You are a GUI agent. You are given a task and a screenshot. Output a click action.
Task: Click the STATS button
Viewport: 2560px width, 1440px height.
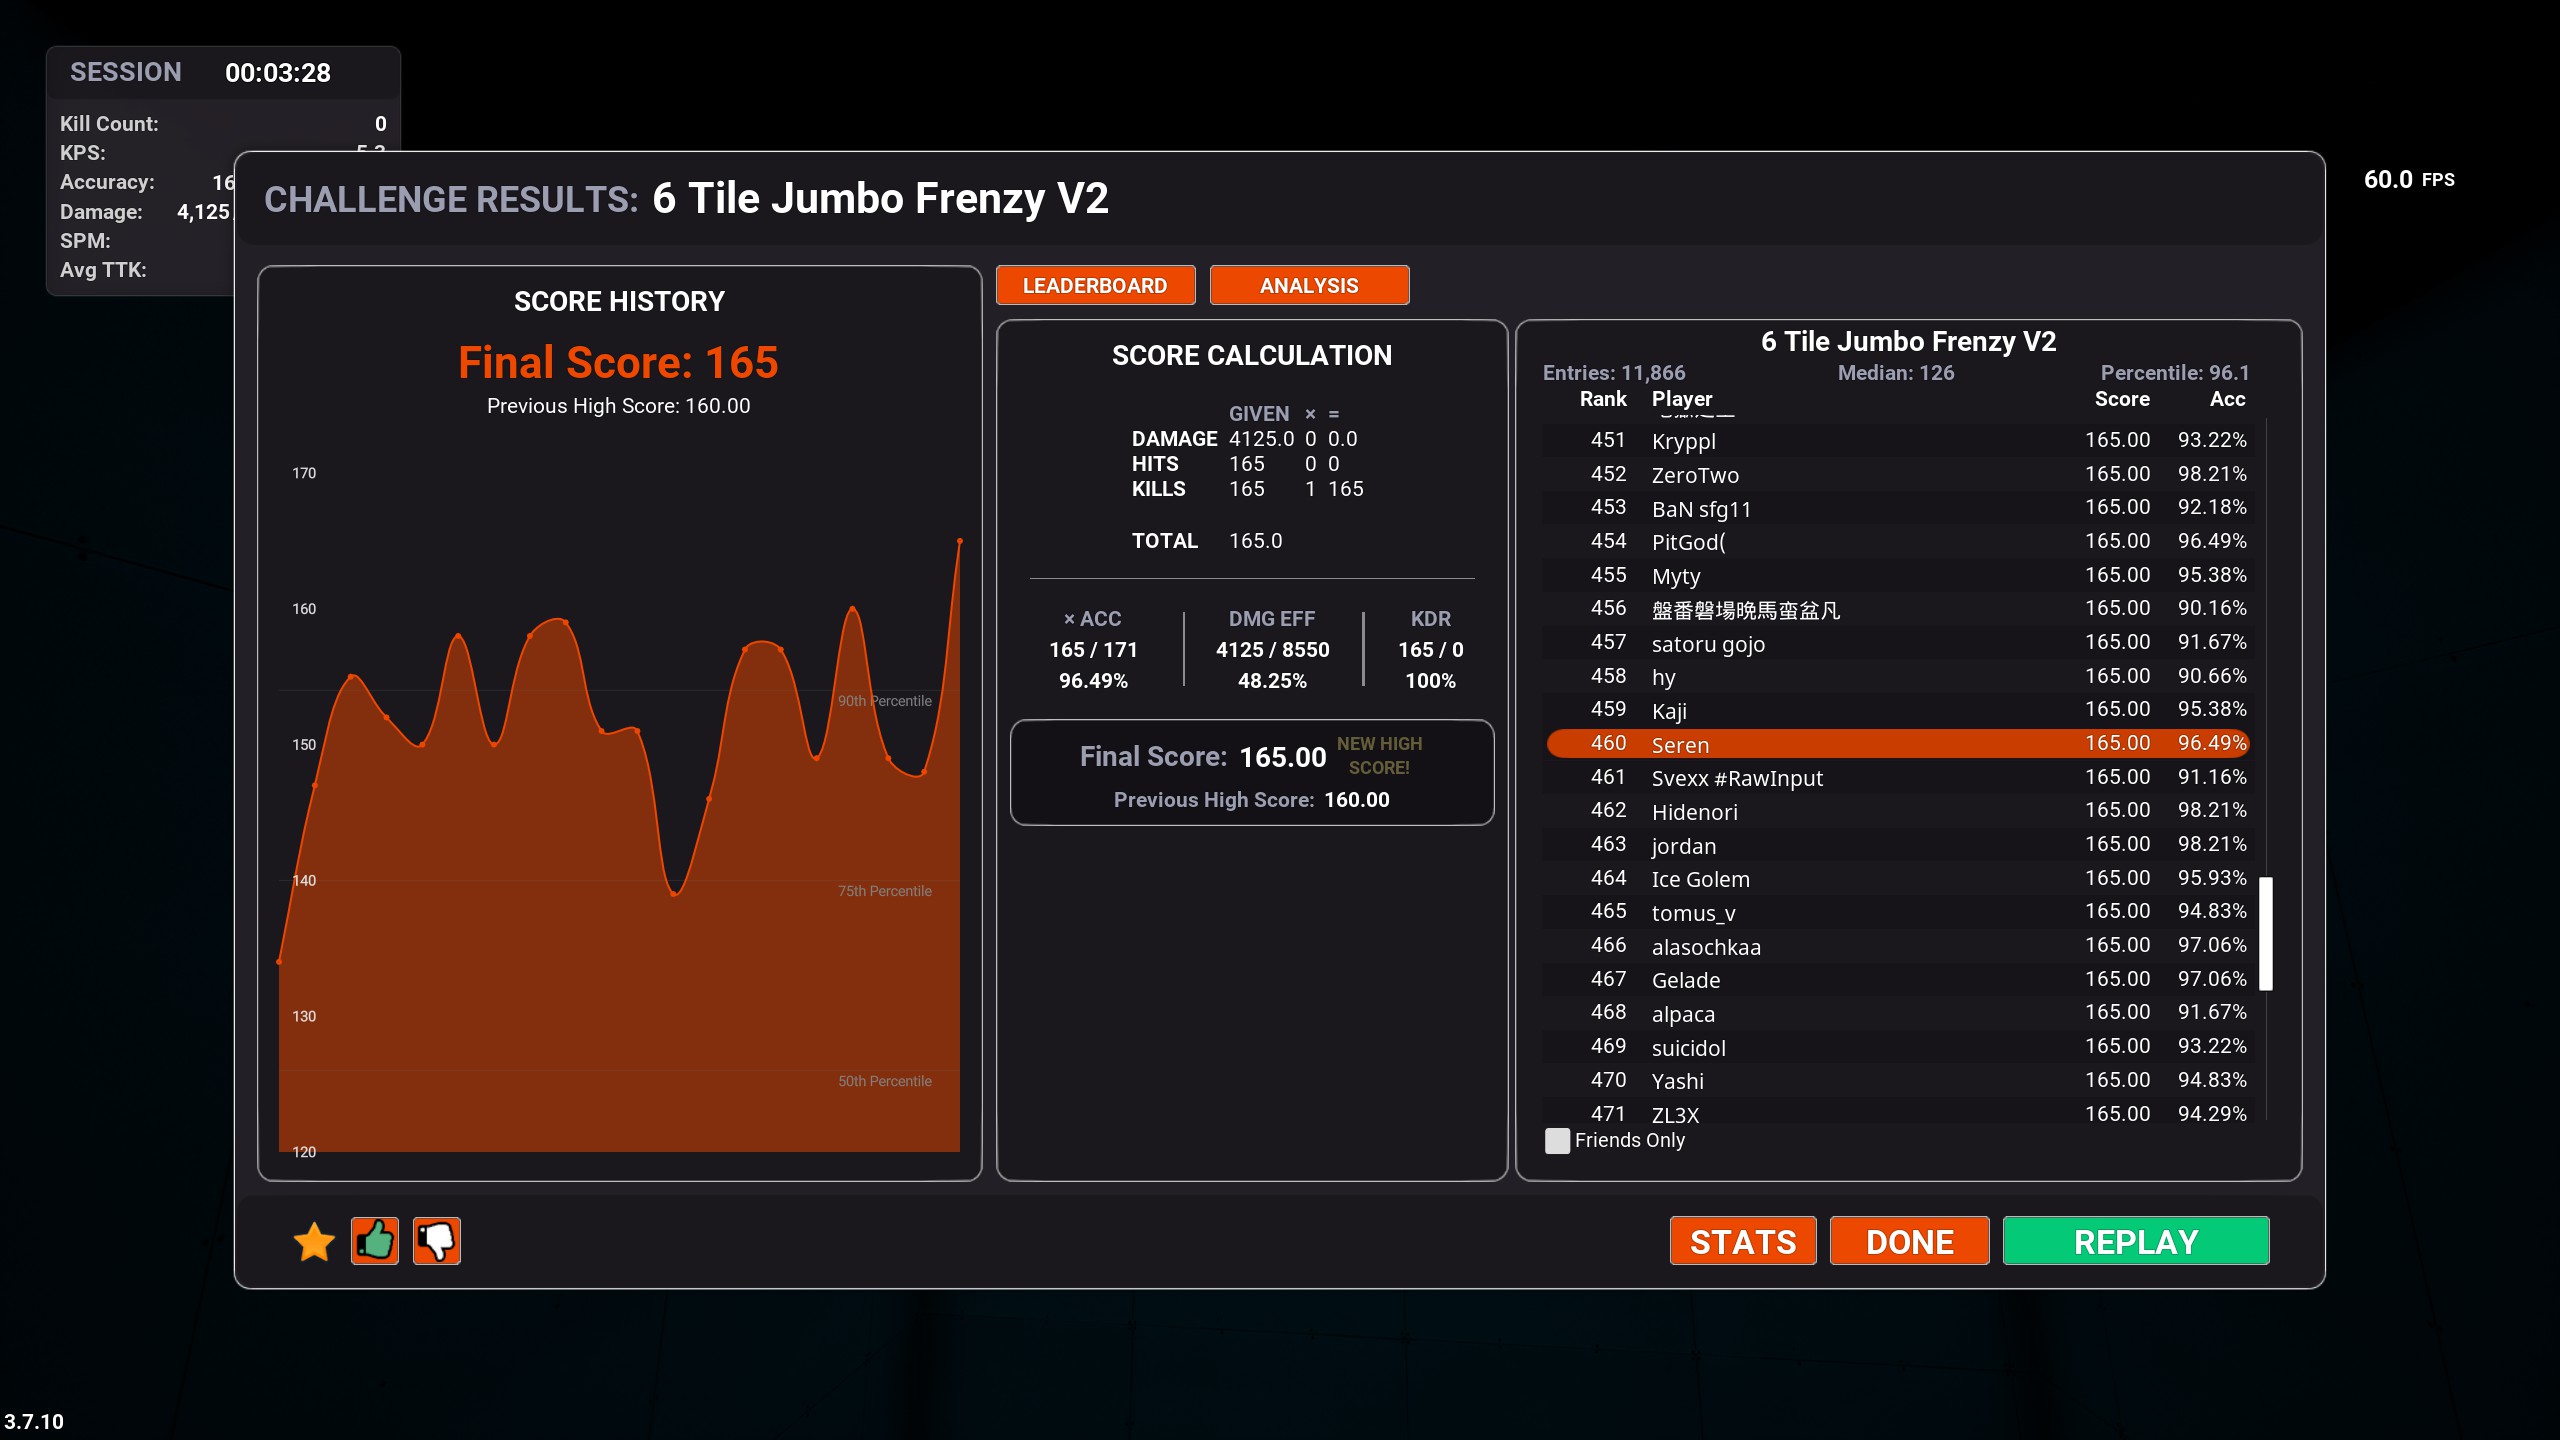click(1742, 1241)
